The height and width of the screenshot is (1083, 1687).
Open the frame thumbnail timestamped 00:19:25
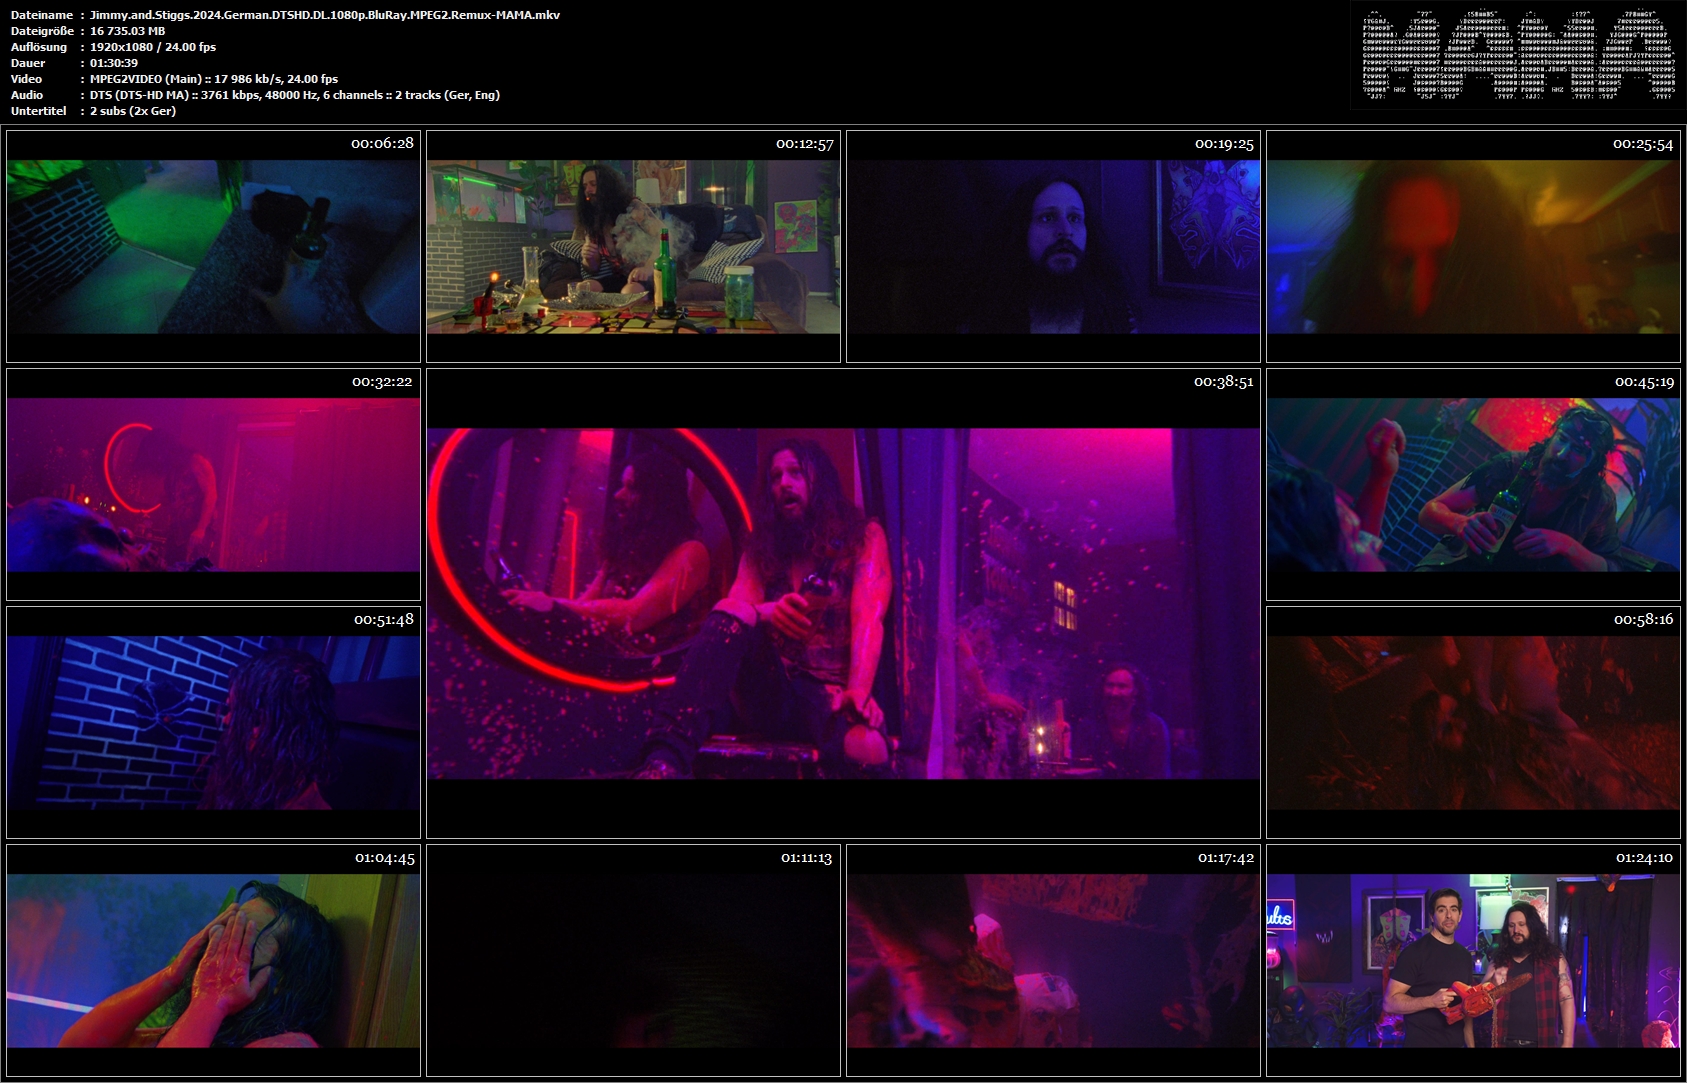[1053, 246]
